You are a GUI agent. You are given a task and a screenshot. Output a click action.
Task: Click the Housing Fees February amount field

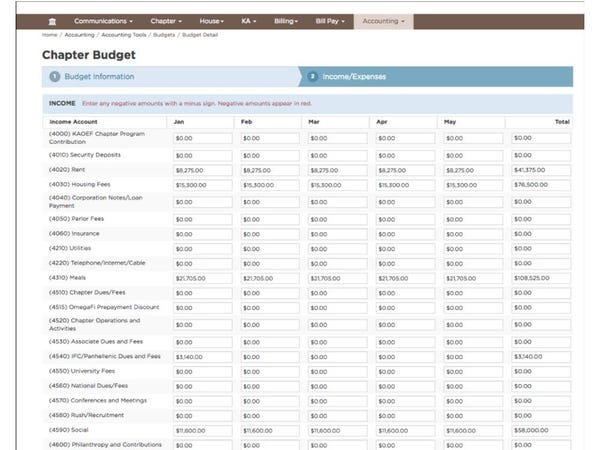coord(270,185)
